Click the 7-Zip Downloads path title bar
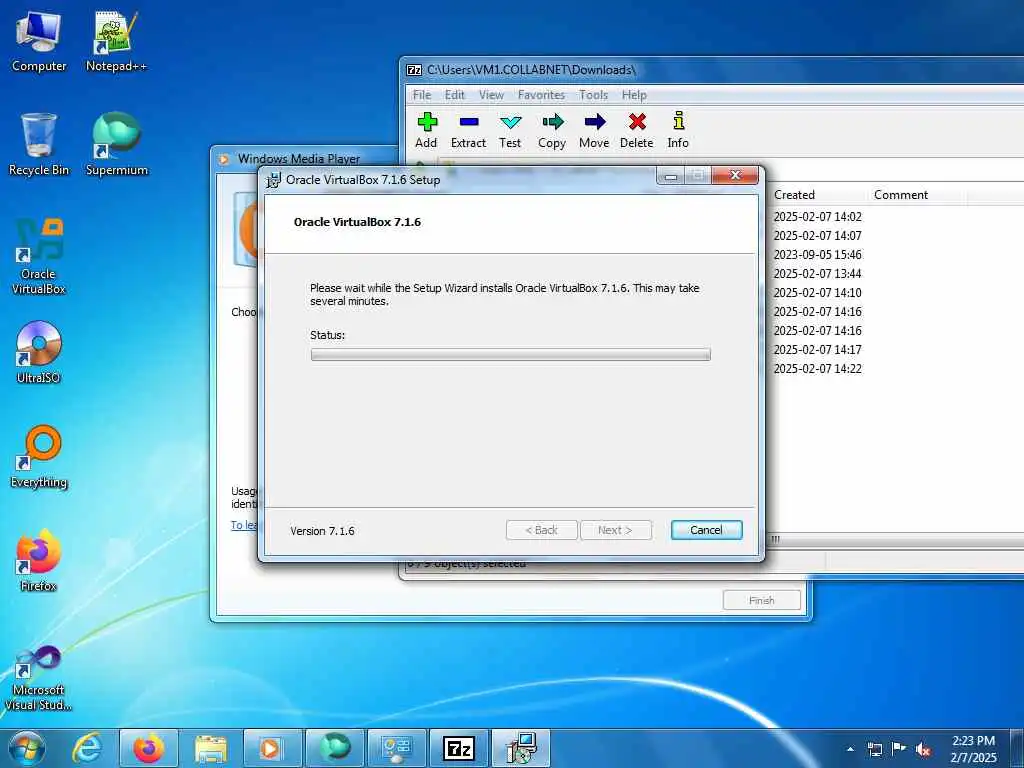1024x768 pixels. tap(714, 70)
